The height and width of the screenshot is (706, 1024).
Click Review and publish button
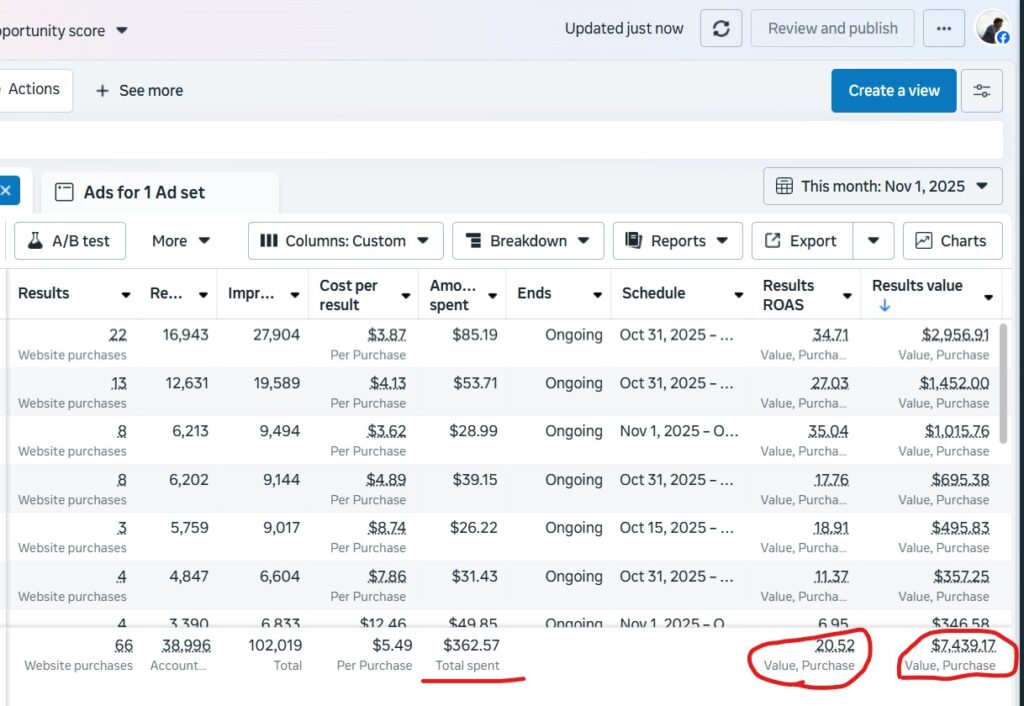[832, 29]
